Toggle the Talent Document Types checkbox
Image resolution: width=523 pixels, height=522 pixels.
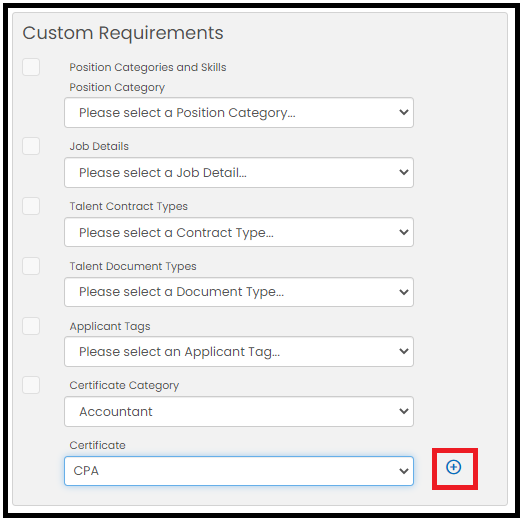tap(31, 266)
